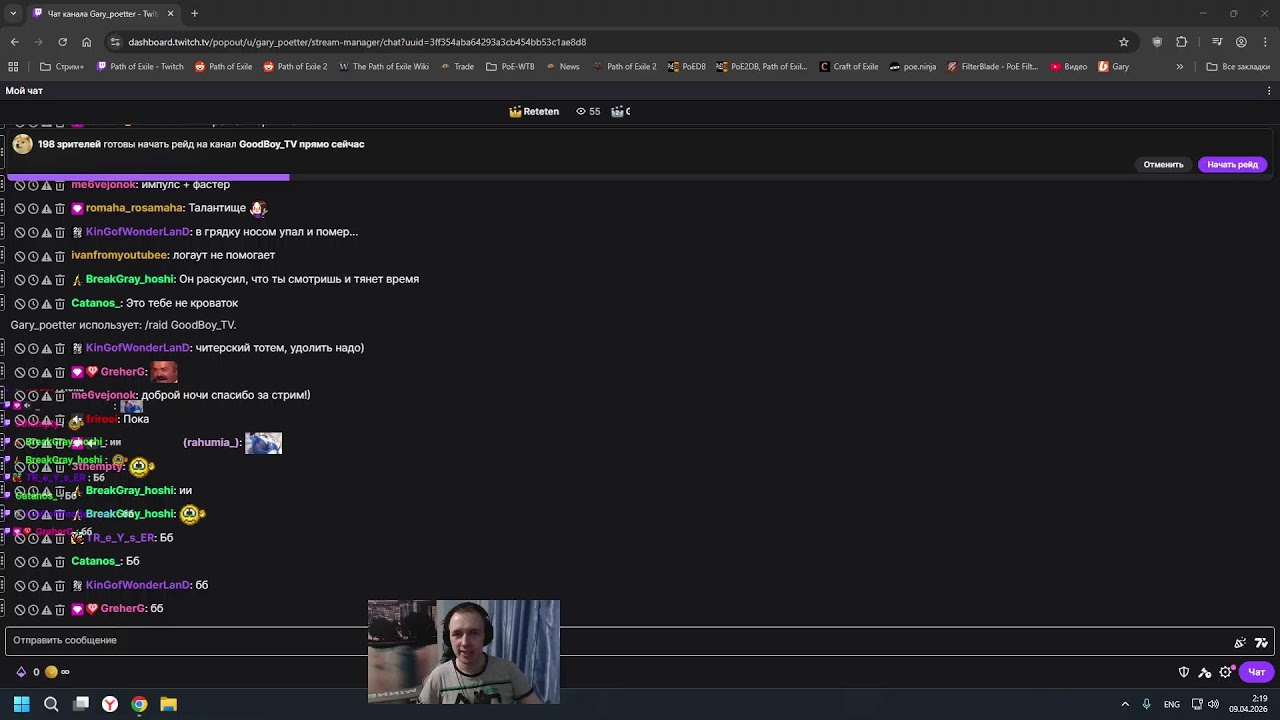Timeout romaha_rosamaha with the clock icon
The image size is (1280, 720).
tap(33, 209)
